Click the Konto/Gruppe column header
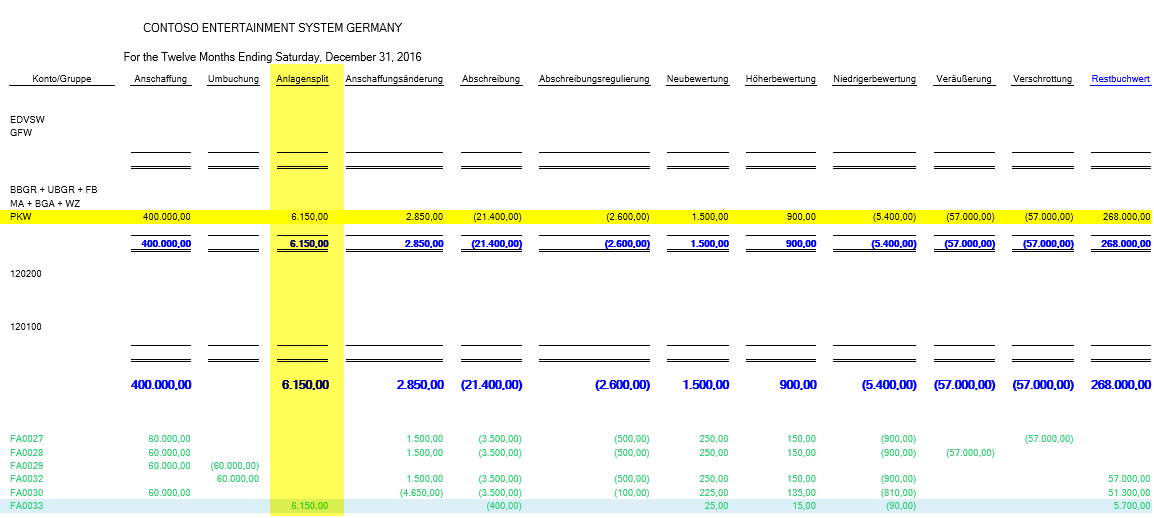Image resolution: width=1154 pixels, height=518 pixels. click(61, 79)
